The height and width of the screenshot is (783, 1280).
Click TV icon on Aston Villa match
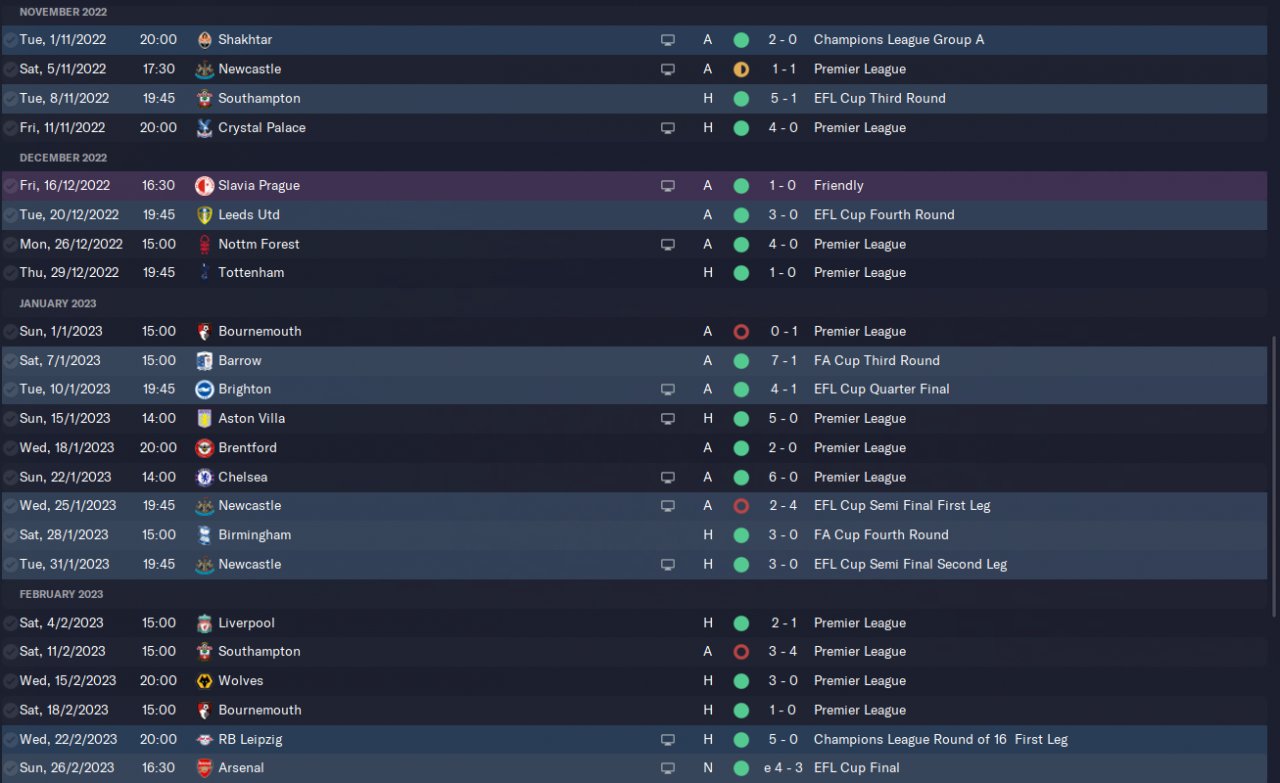pos(668,419)
